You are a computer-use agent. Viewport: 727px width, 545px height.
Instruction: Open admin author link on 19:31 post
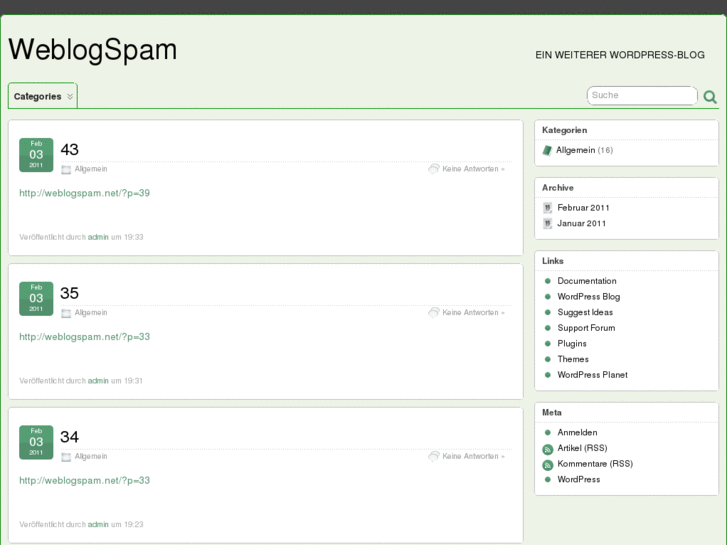point(98,381)
